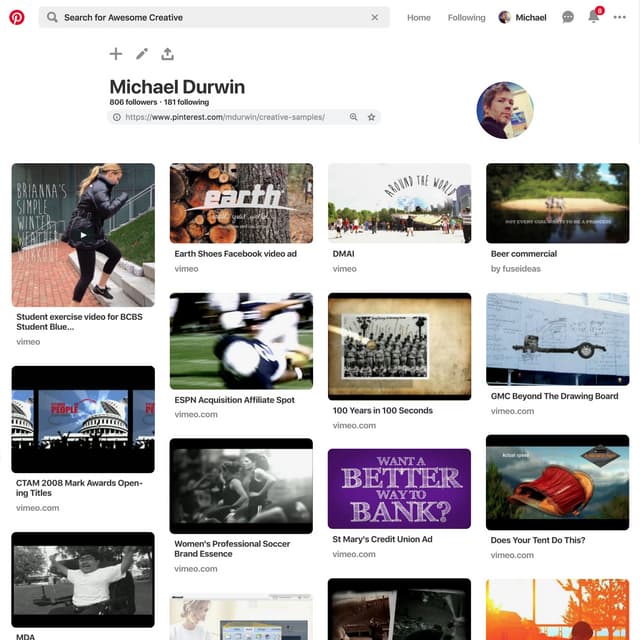Click '806 followers' text
The image size is (640, 640).
133,102
